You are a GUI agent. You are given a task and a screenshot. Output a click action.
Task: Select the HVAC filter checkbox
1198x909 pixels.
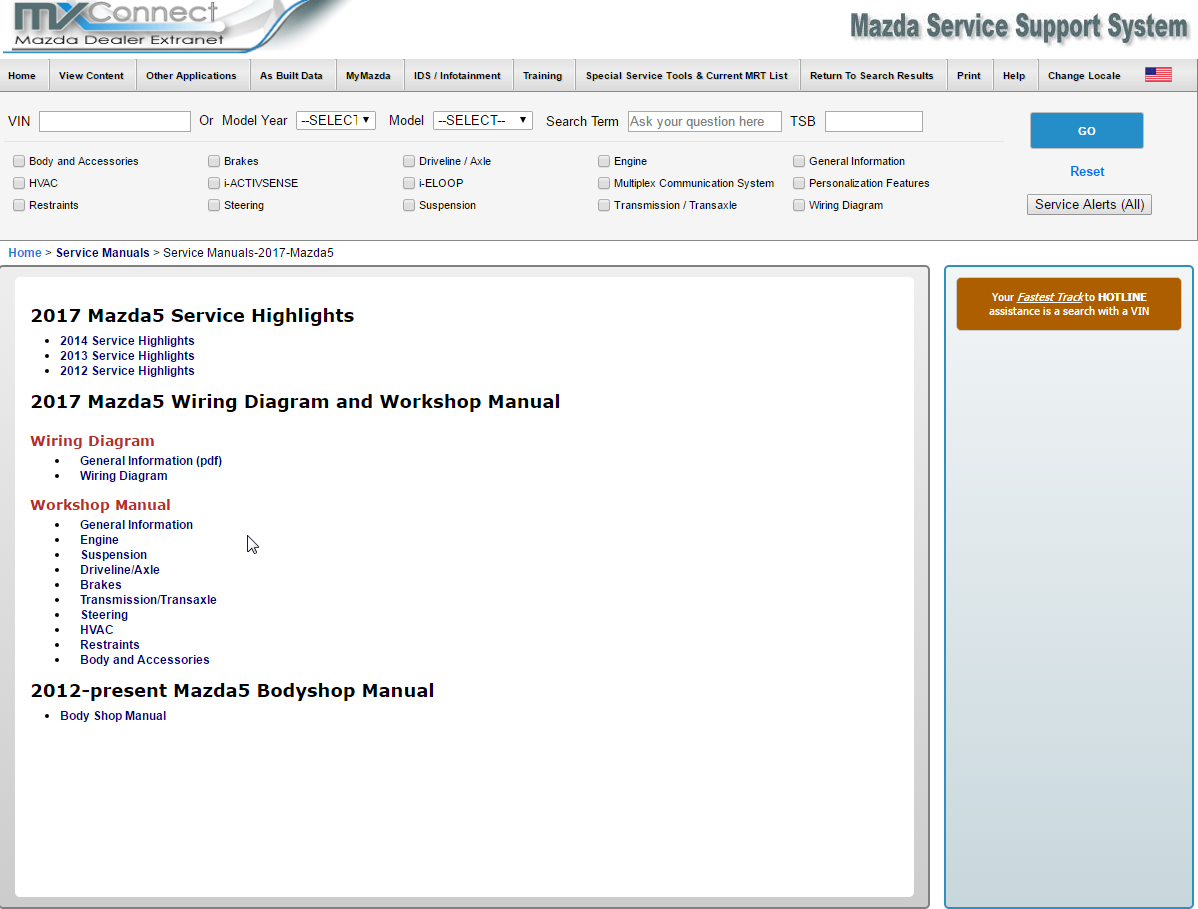pos(19,183)
